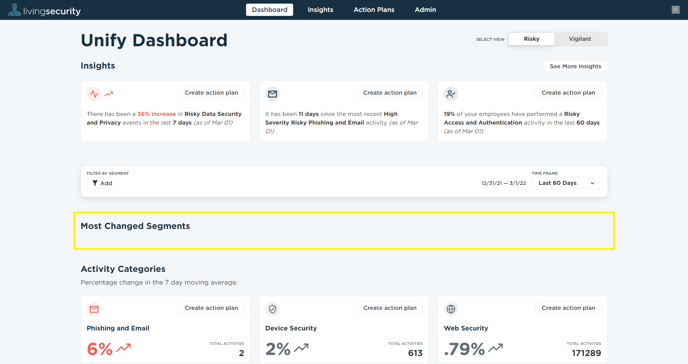Viewport: 688px width, 364px height.
Task: Click the activity pulse icon on the first insight
Action: pos(94,93)
